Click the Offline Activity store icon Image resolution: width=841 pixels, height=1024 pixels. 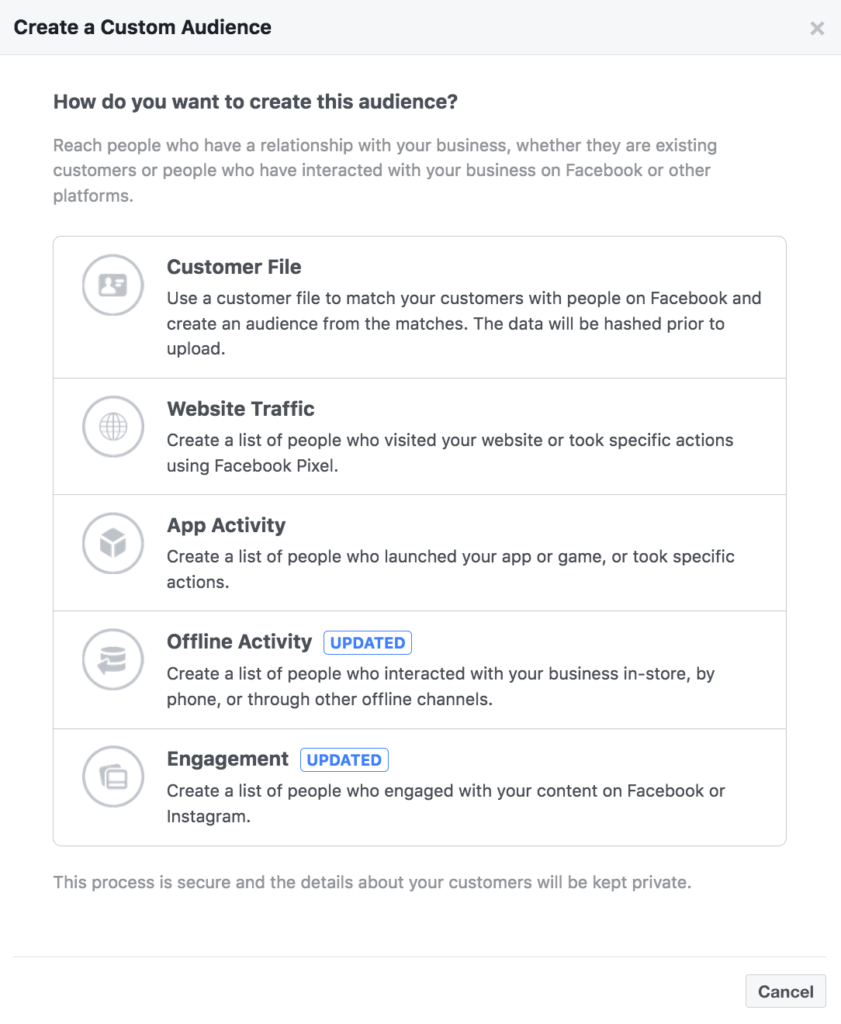coord(113,660)
